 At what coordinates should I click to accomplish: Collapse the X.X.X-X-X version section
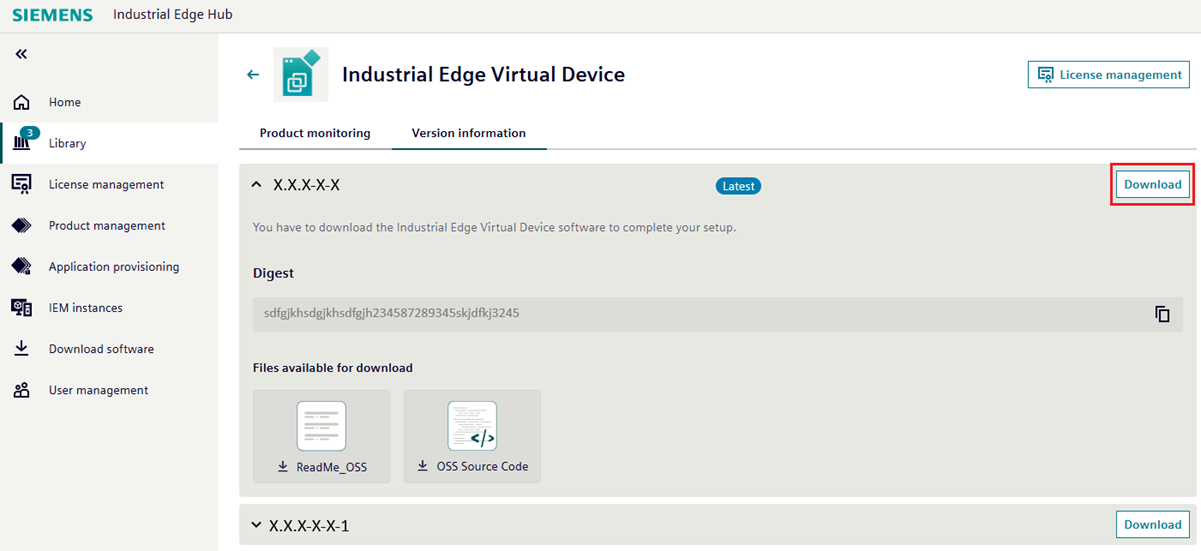tap(256, 185)
